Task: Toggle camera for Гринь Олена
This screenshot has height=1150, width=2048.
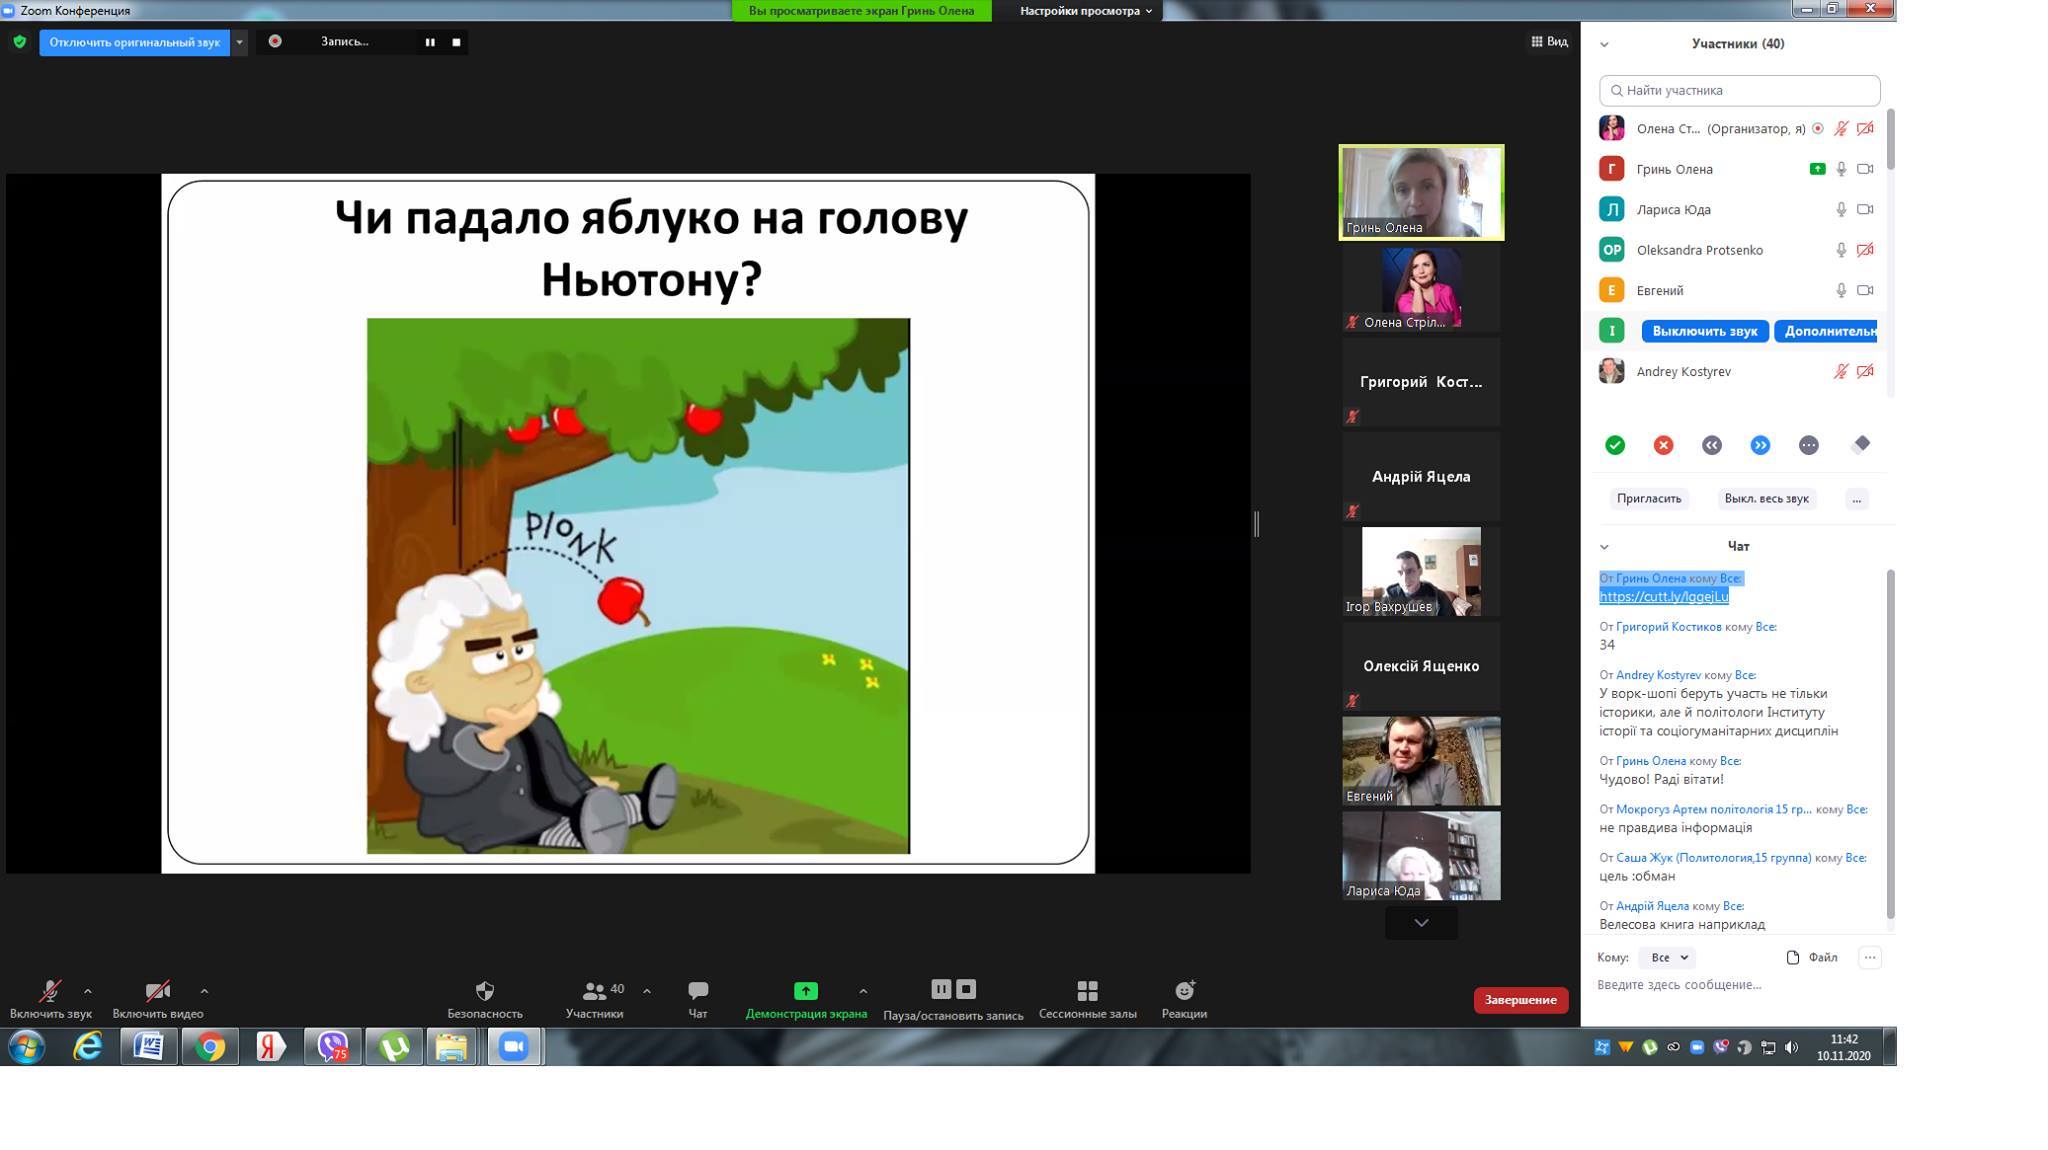Action: point(1865,169)
